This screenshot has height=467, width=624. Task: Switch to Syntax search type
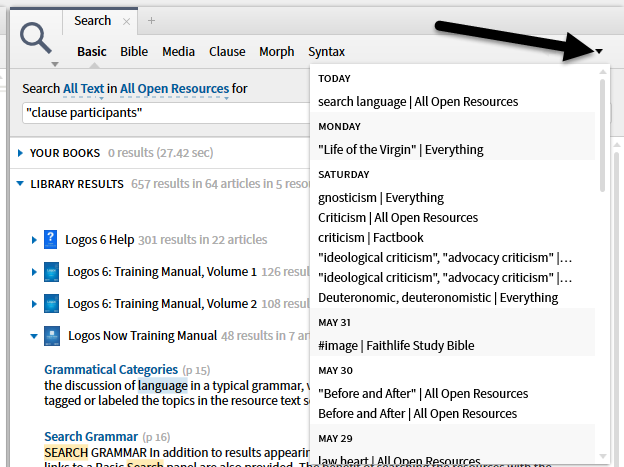coord(326,52)
